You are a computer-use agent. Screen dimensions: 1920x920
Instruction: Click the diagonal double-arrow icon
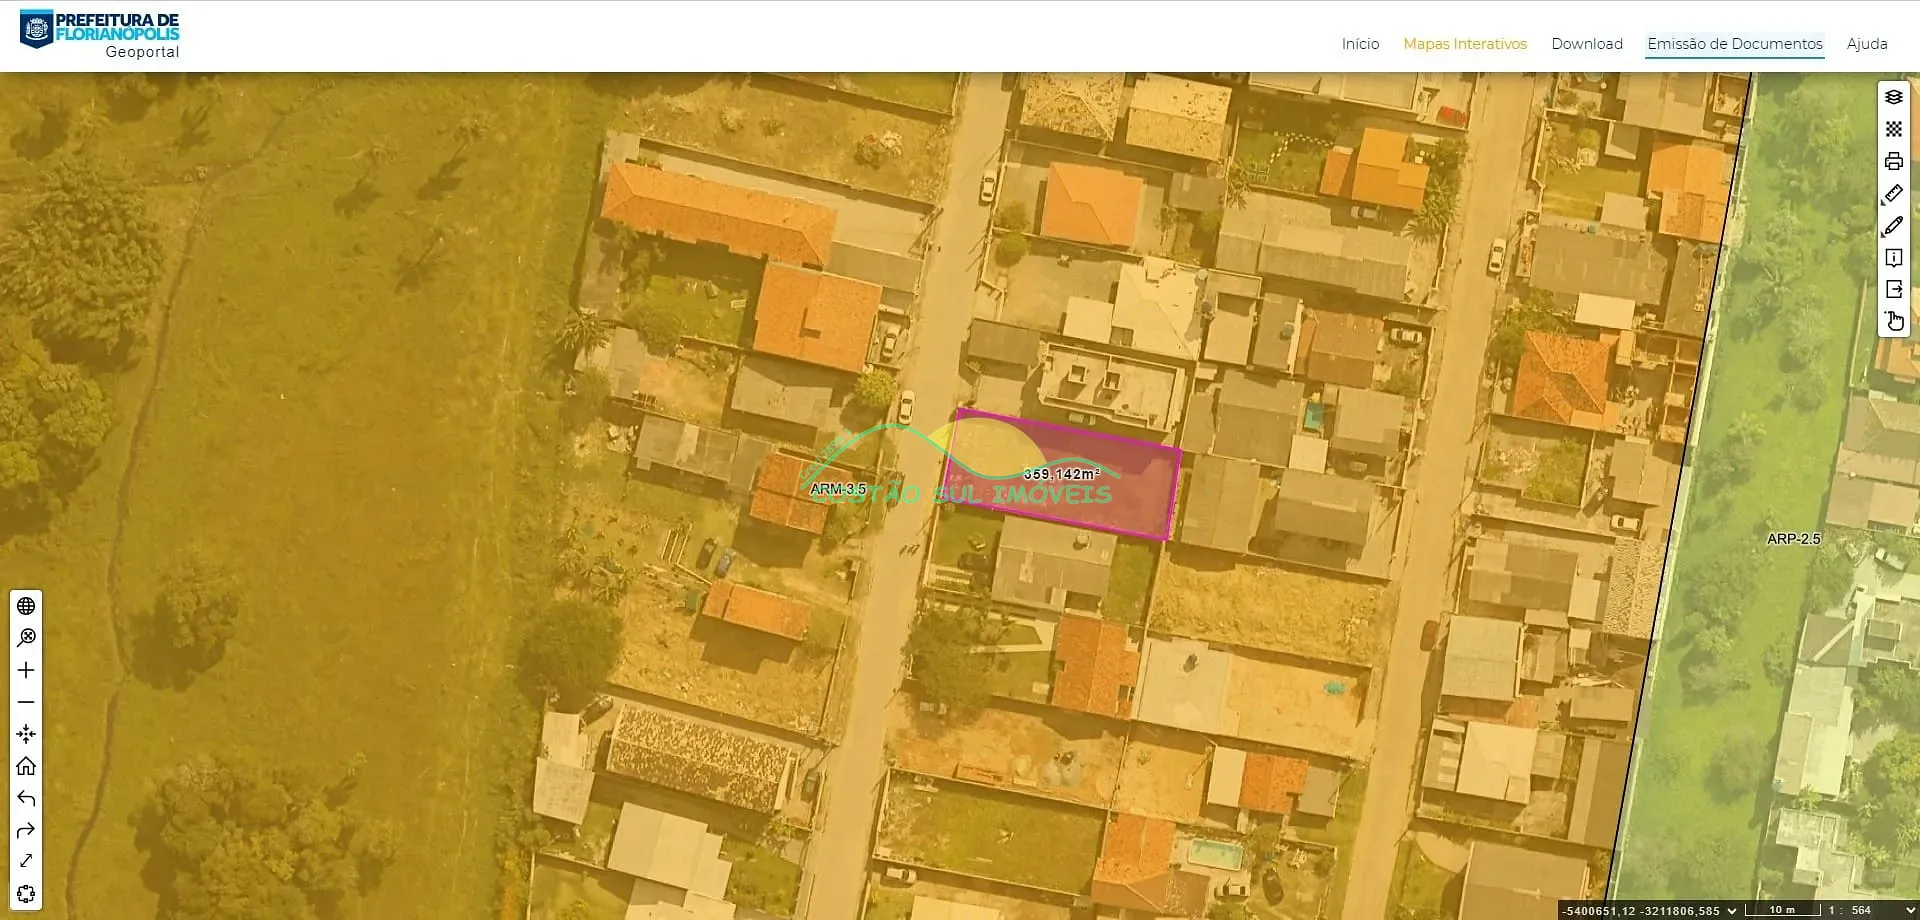point(26,861)
